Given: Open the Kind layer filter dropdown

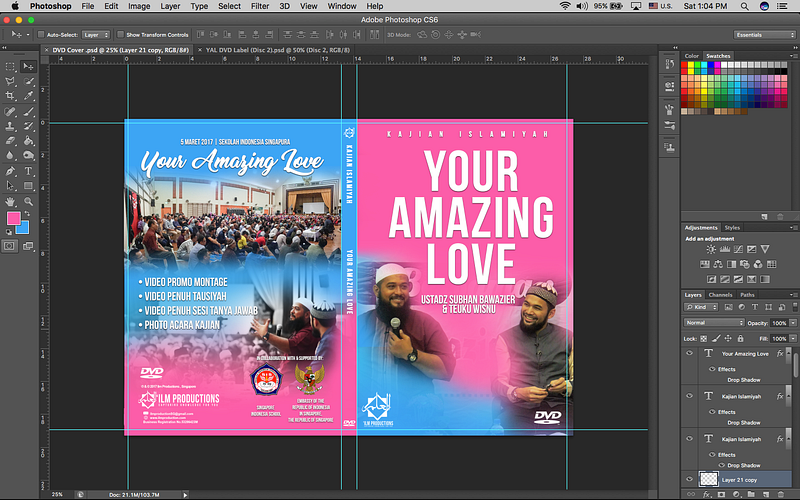Looking at the screenshot, I should coord(701,307).
